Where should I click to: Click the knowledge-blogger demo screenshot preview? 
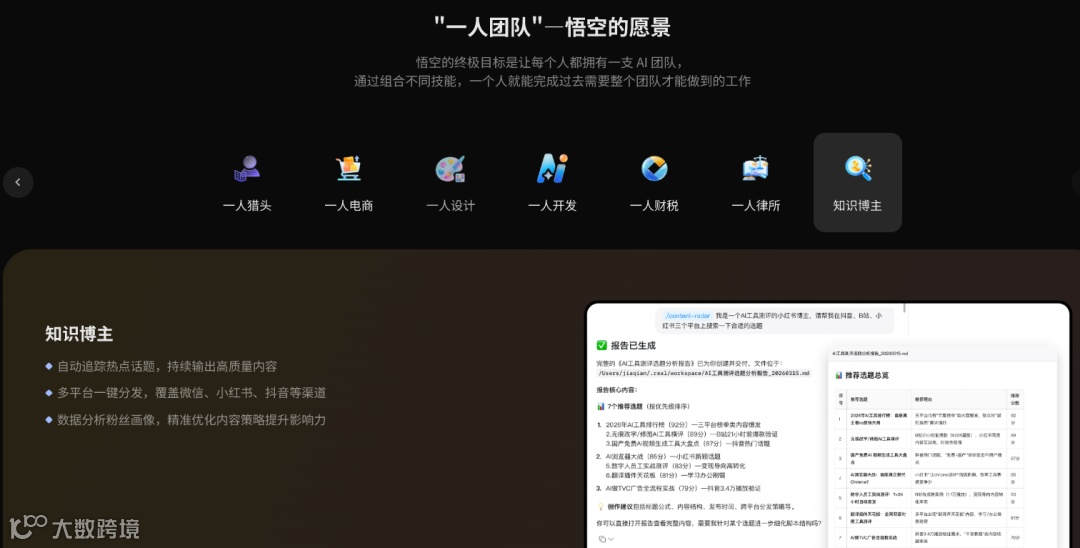[828, 425]
